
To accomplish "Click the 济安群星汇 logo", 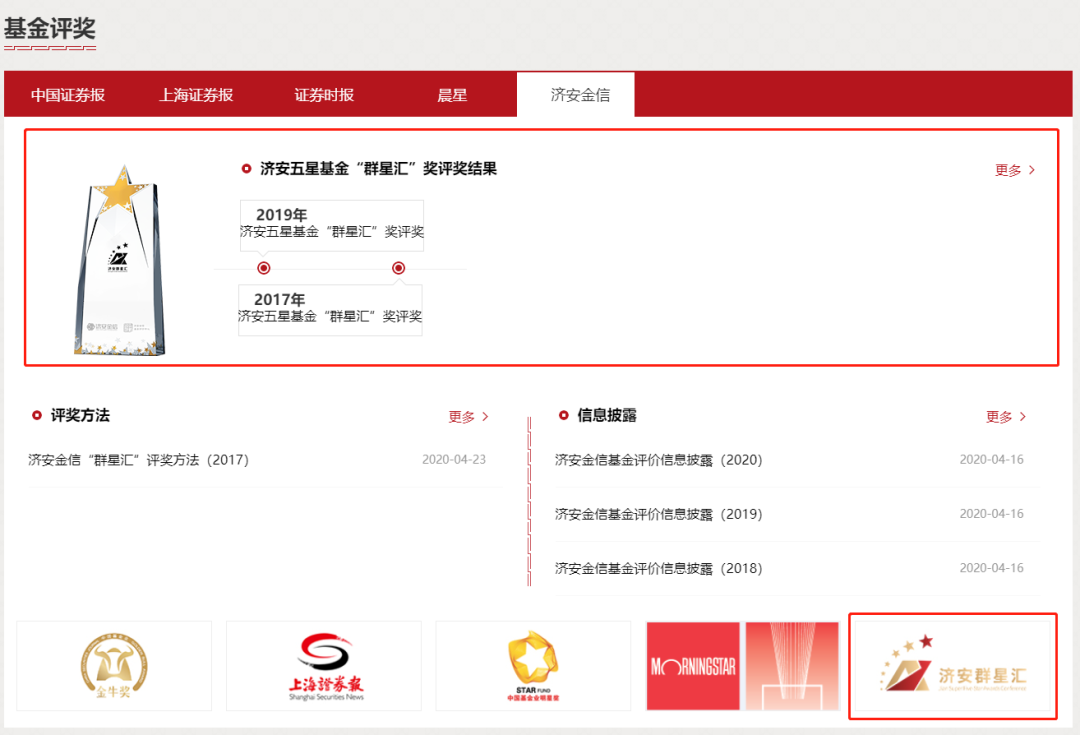I will pyautogui.click(x=953, y=666).
